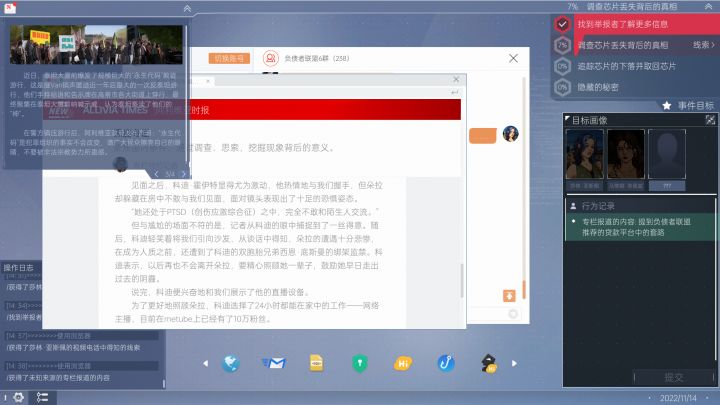Close the front browser window

tap(456, 79)
